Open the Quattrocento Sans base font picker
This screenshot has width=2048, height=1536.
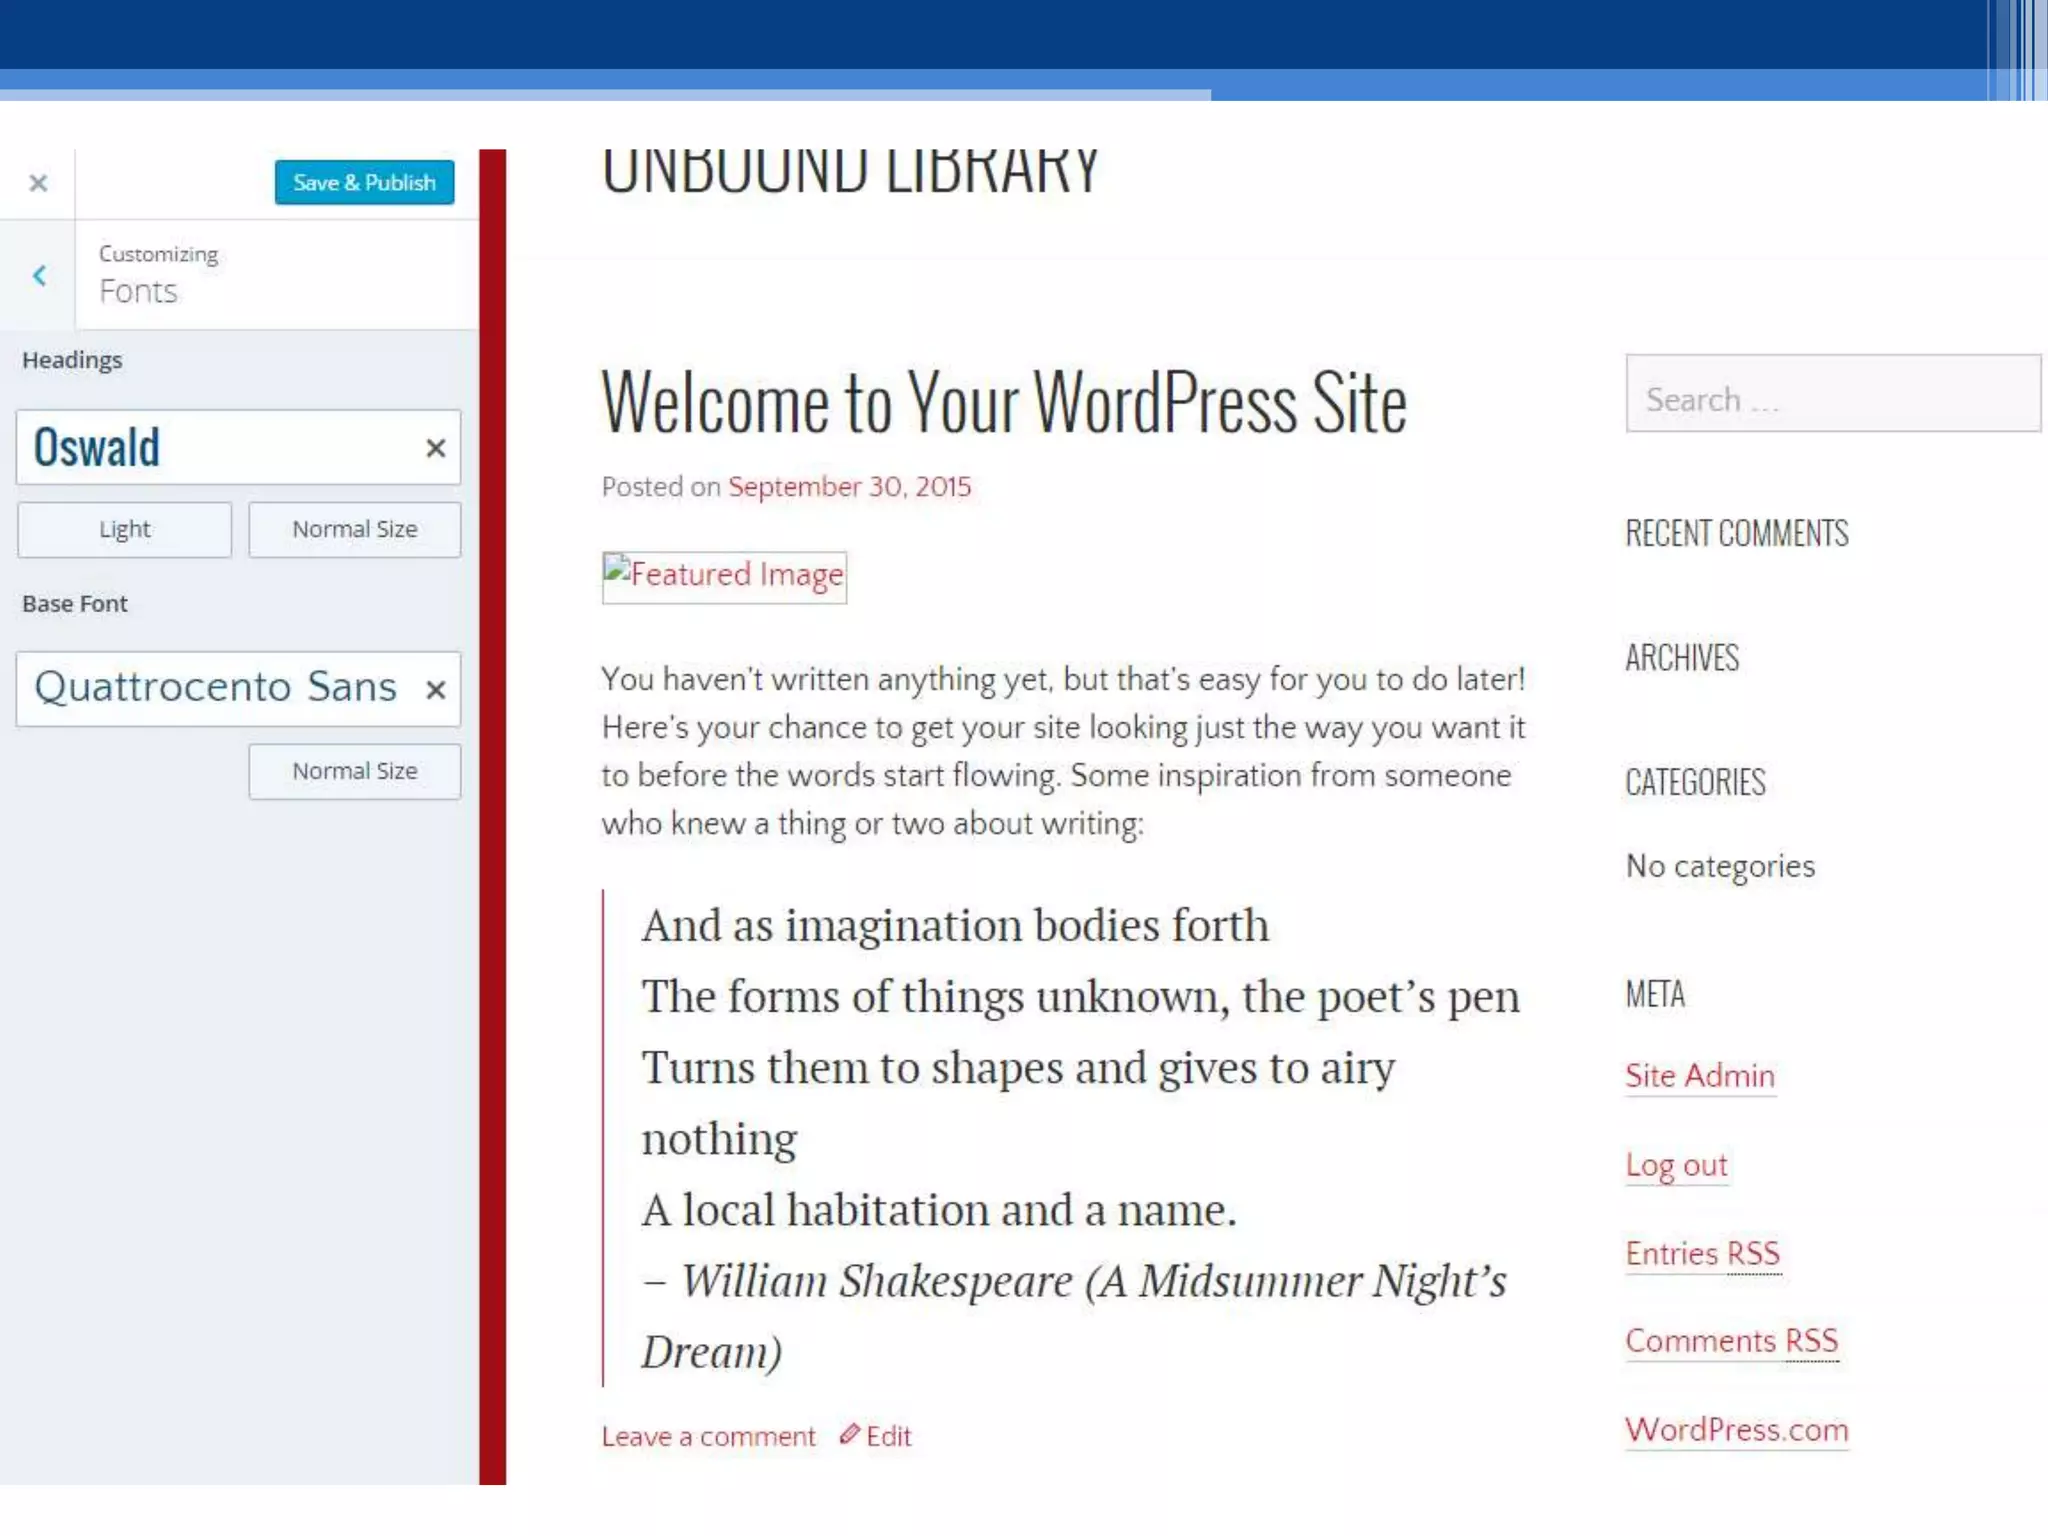(215, 688)
